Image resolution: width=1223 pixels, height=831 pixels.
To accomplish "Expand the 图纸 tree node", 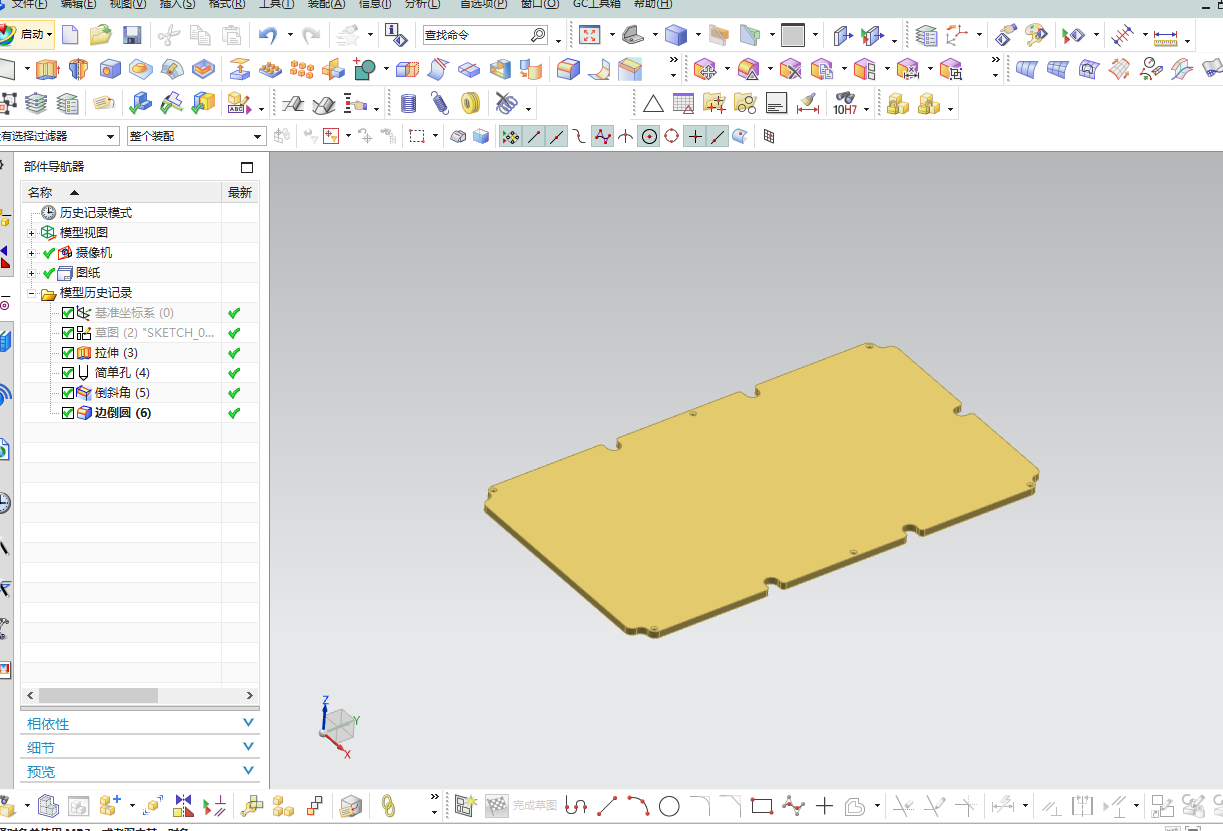I will (32, 273).
